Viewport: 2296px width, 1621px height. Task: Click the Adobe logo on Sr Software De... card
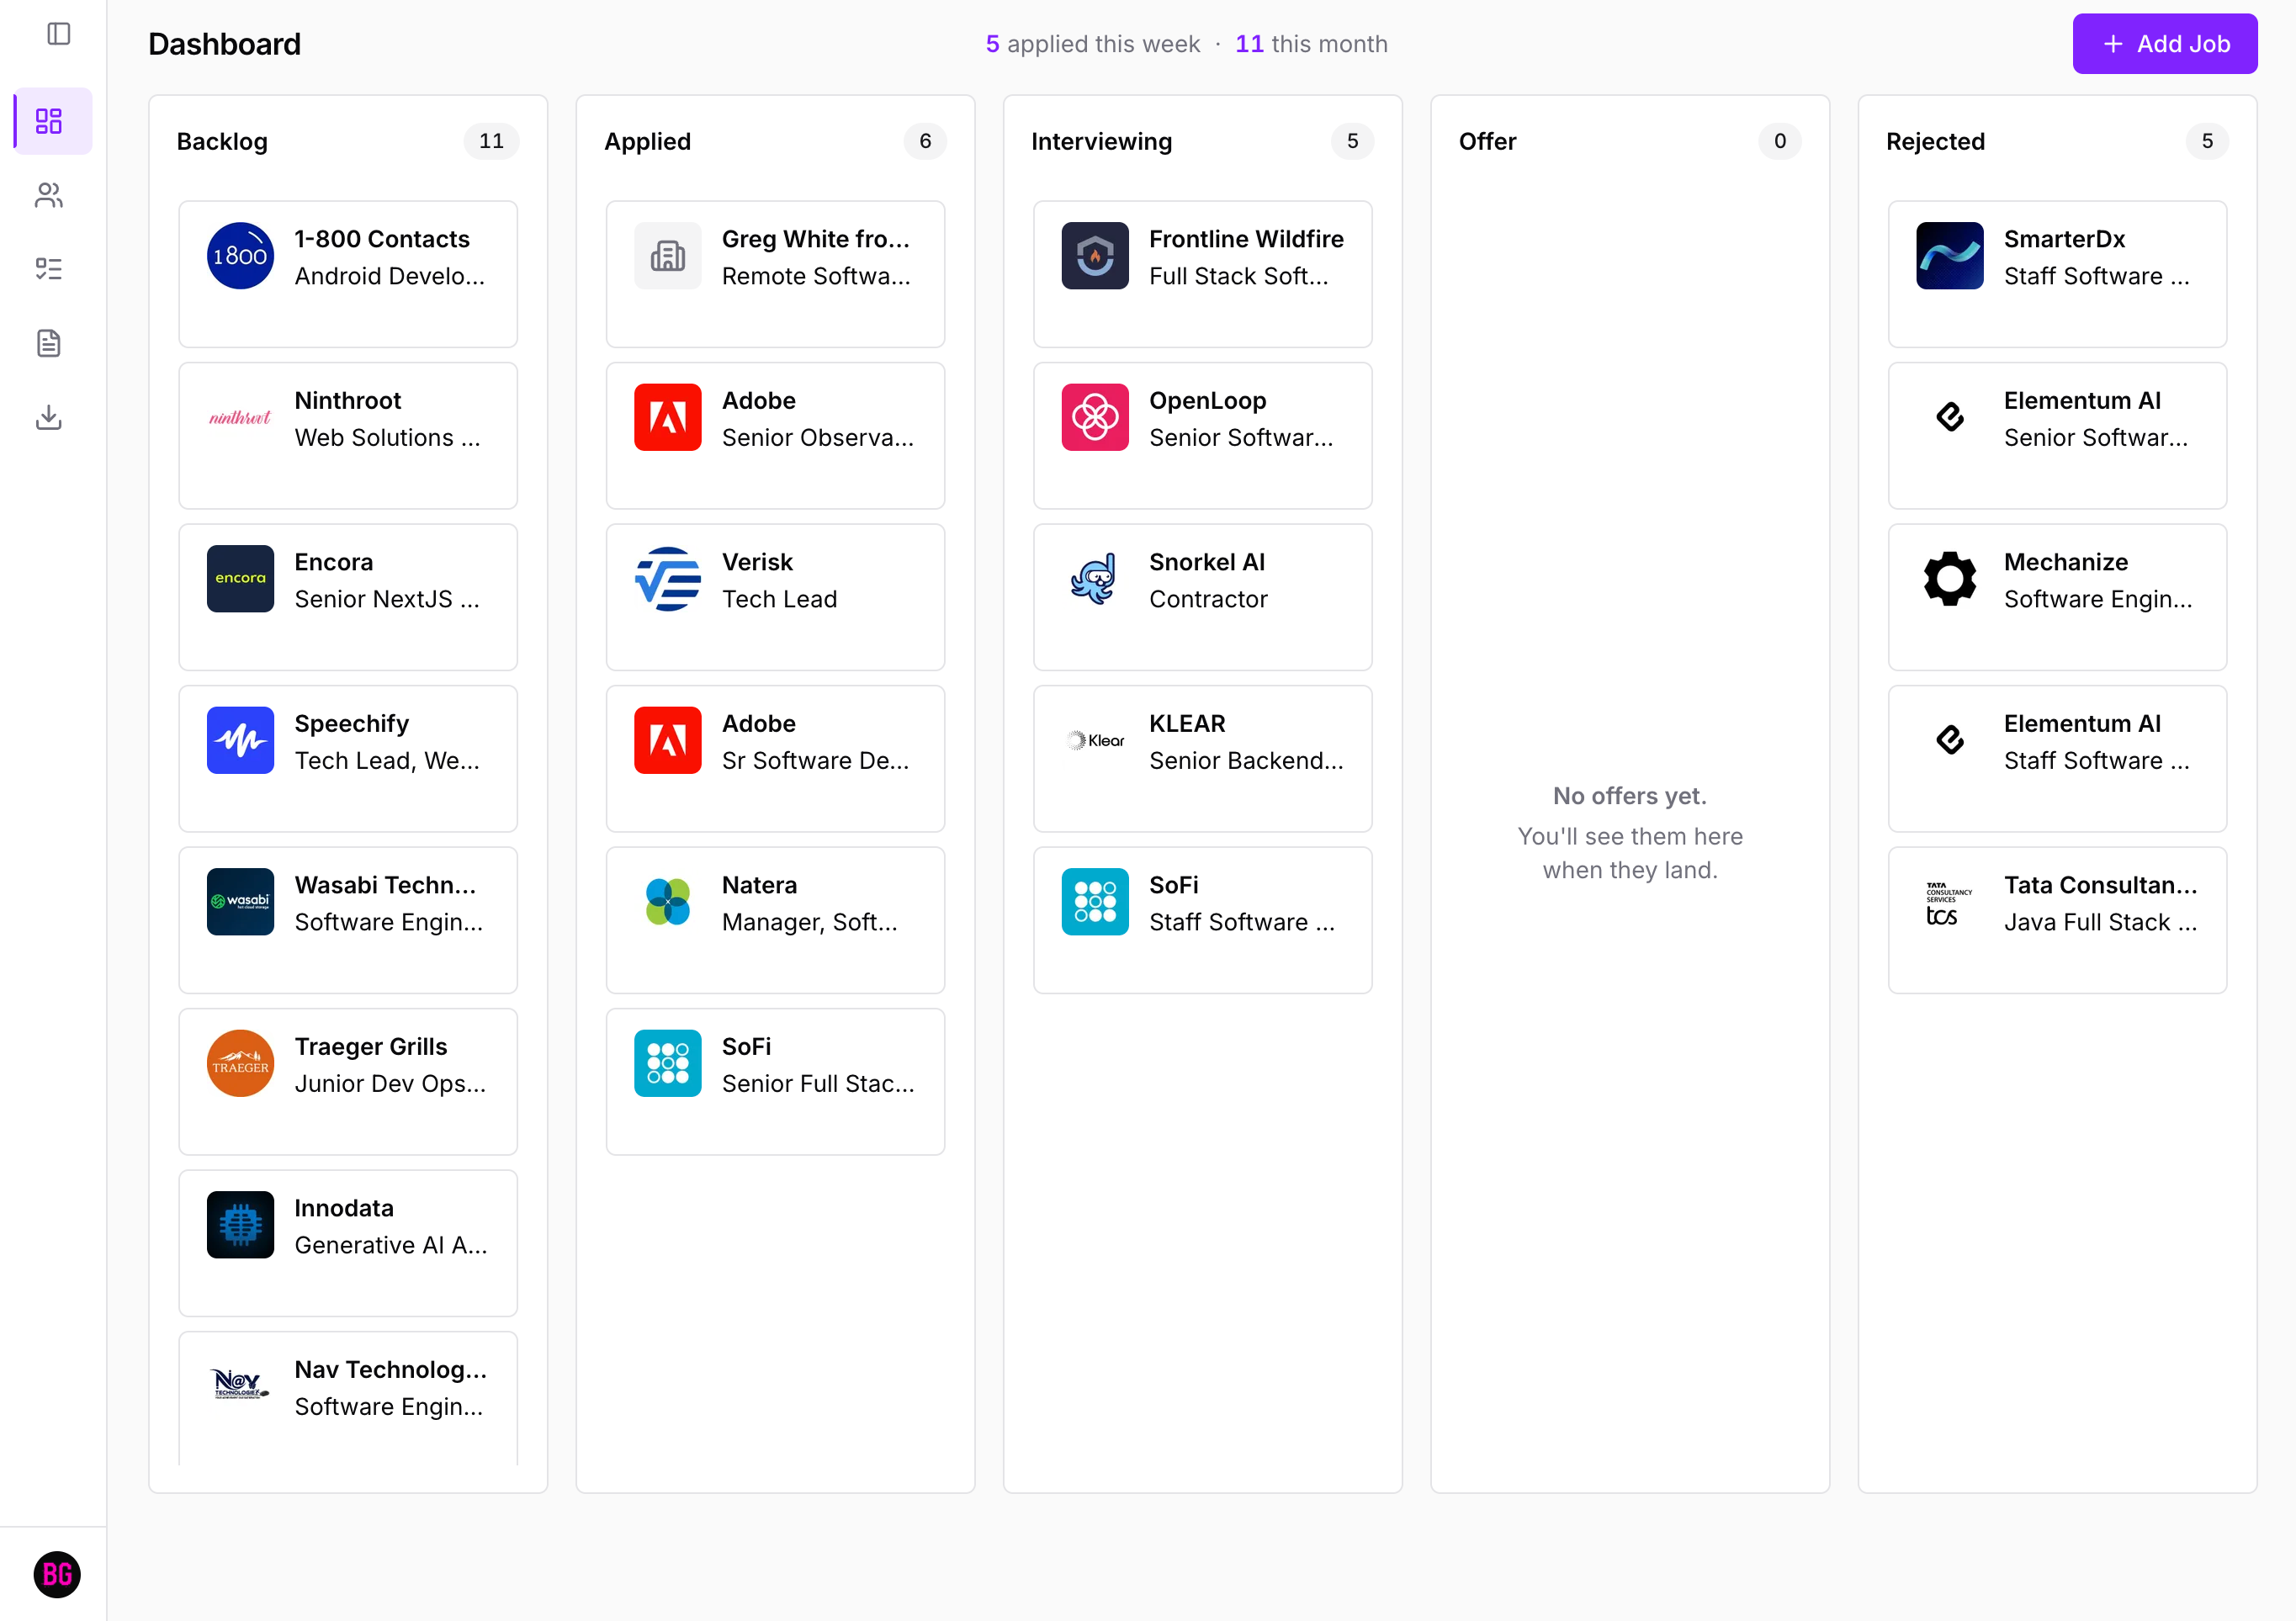[668, 740]
